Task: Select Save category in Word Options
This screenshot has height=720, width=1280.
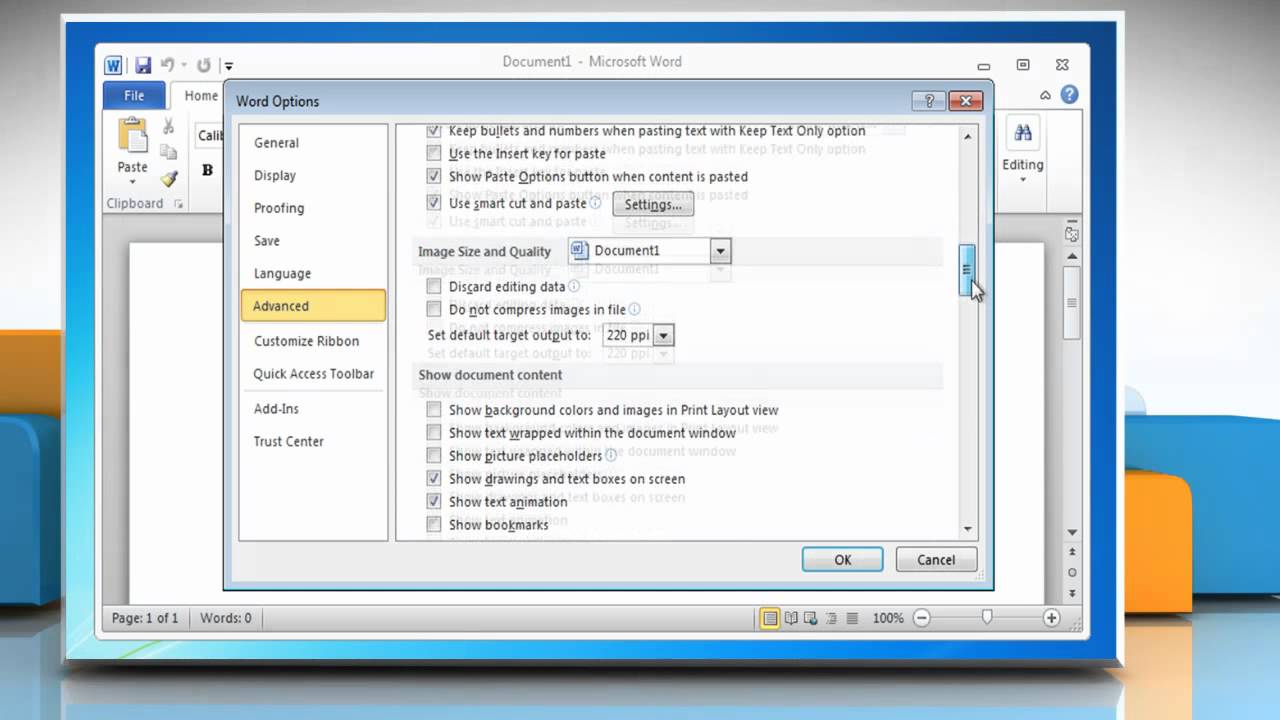Action: pos(313,240)
